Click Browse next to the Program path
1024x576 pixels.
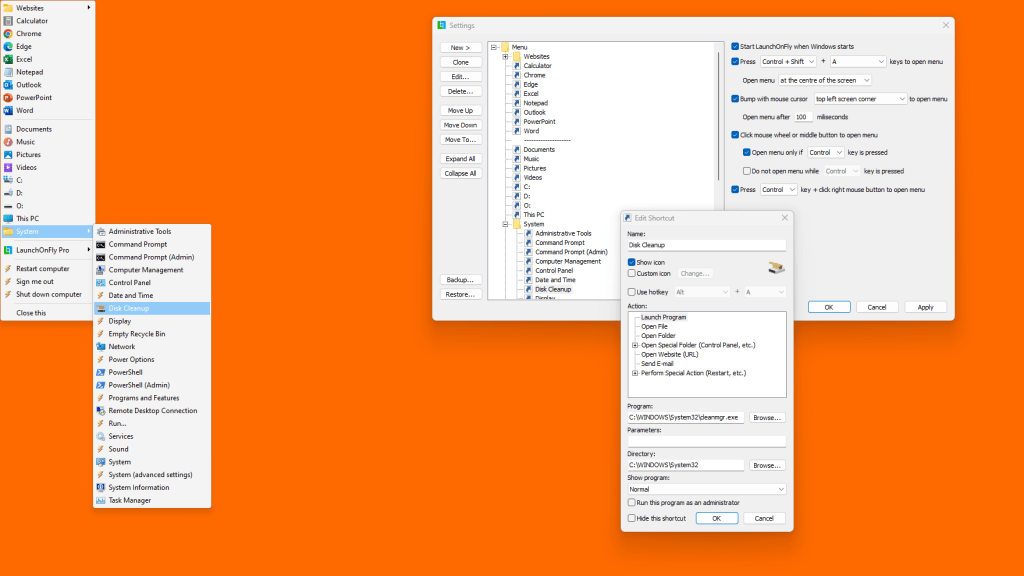coord(767,417)
